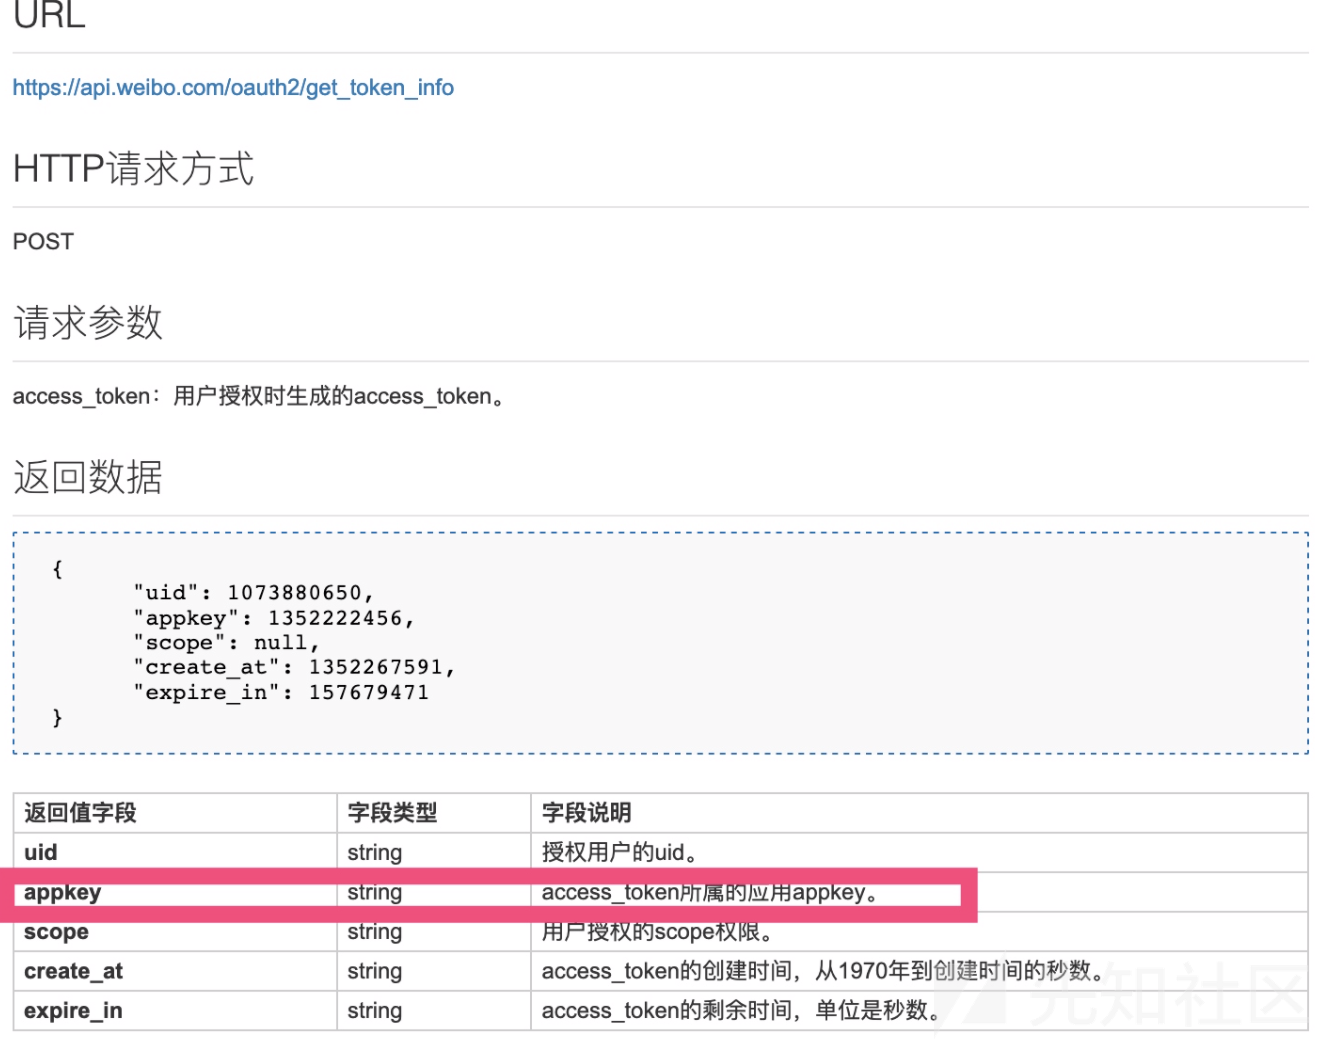Click the HTTP请求方式 heading

coord(133,168)
